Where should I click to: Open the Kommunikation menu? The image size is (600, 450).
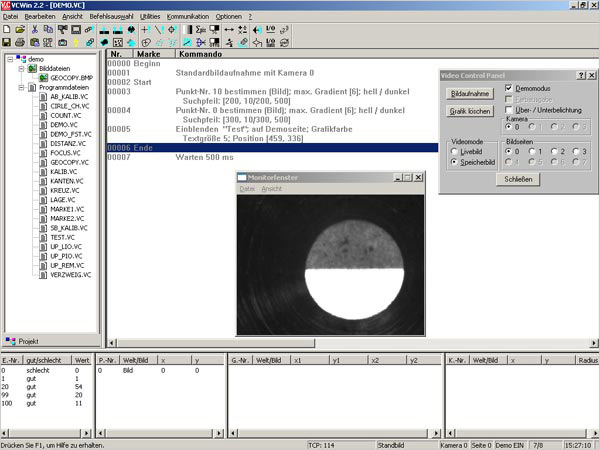coord(187,17)
